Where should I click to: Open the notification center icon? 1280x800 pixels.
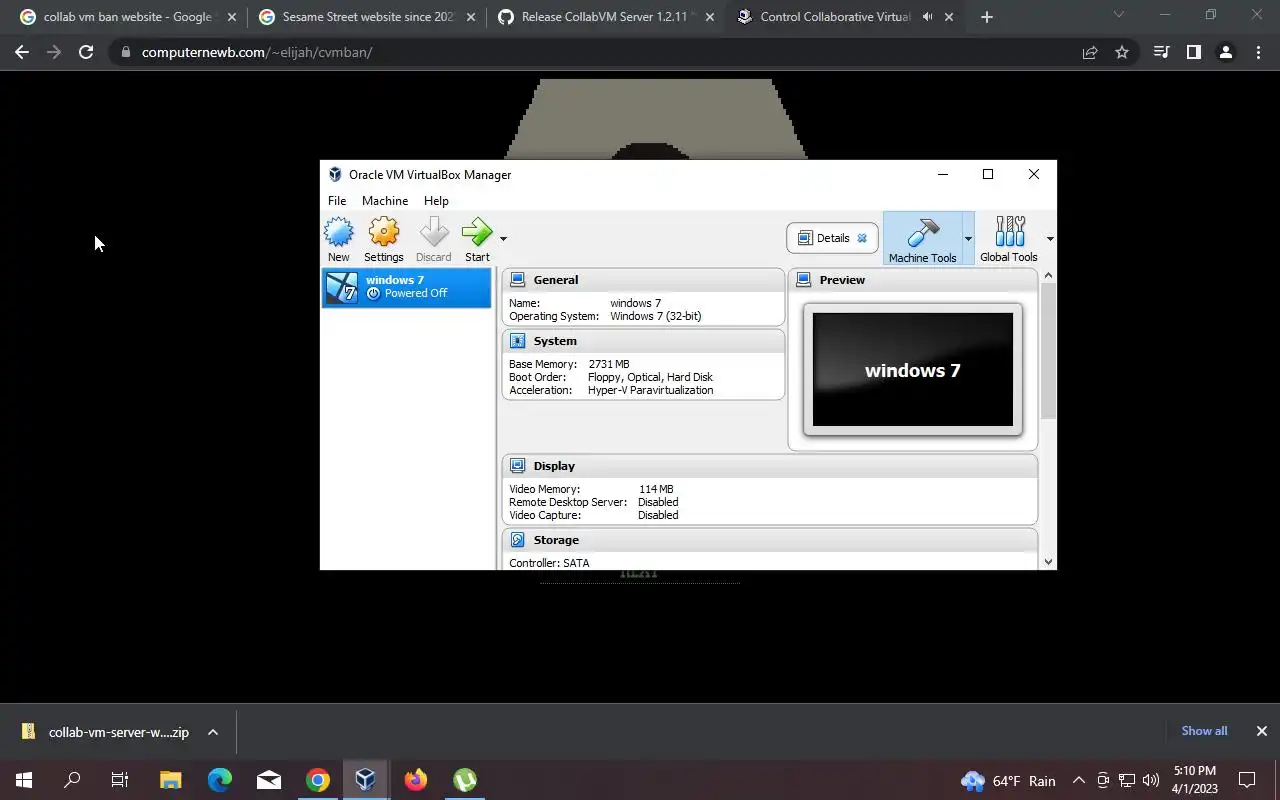1247,780
